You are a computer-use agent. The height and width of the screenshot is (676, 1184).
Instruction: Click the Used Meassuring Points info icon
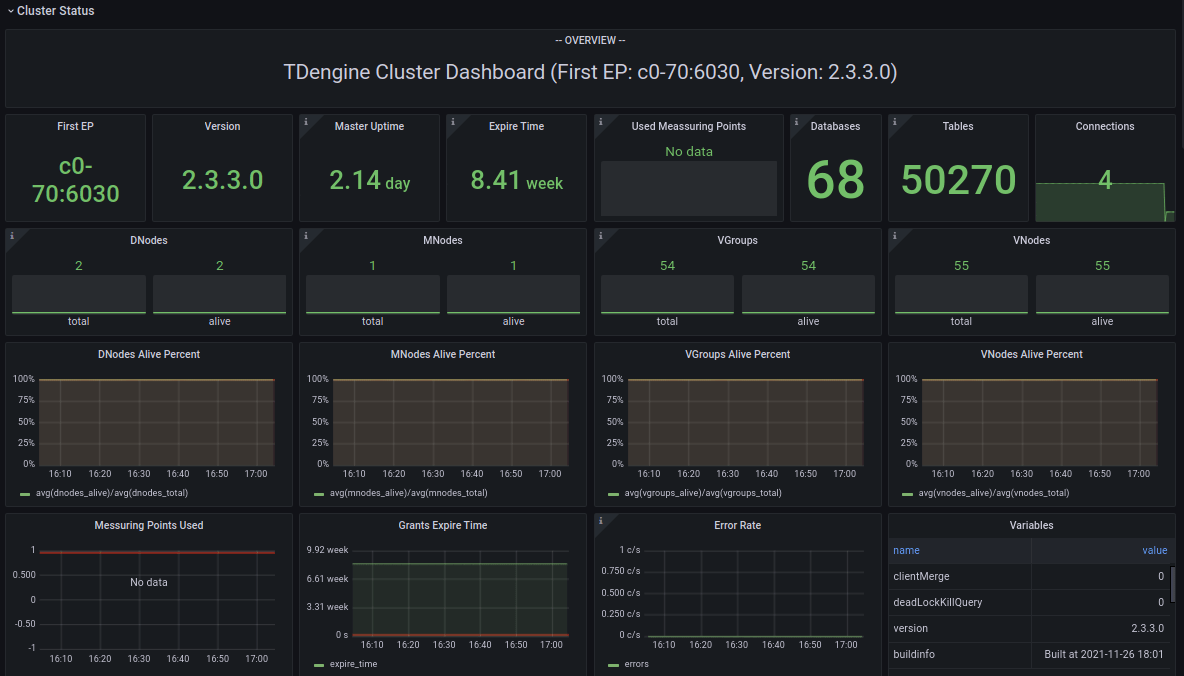click(602, 120)
